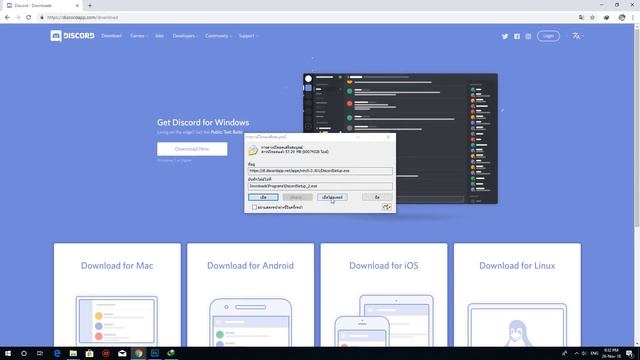640x360 pixels.
Task: Click browser forward arrow
Action: [x=18, y=18]
